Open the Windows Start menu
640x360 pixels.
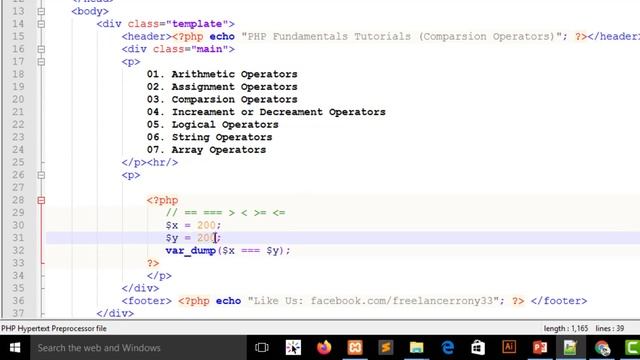pyautogui.click(x=15, y=348)
